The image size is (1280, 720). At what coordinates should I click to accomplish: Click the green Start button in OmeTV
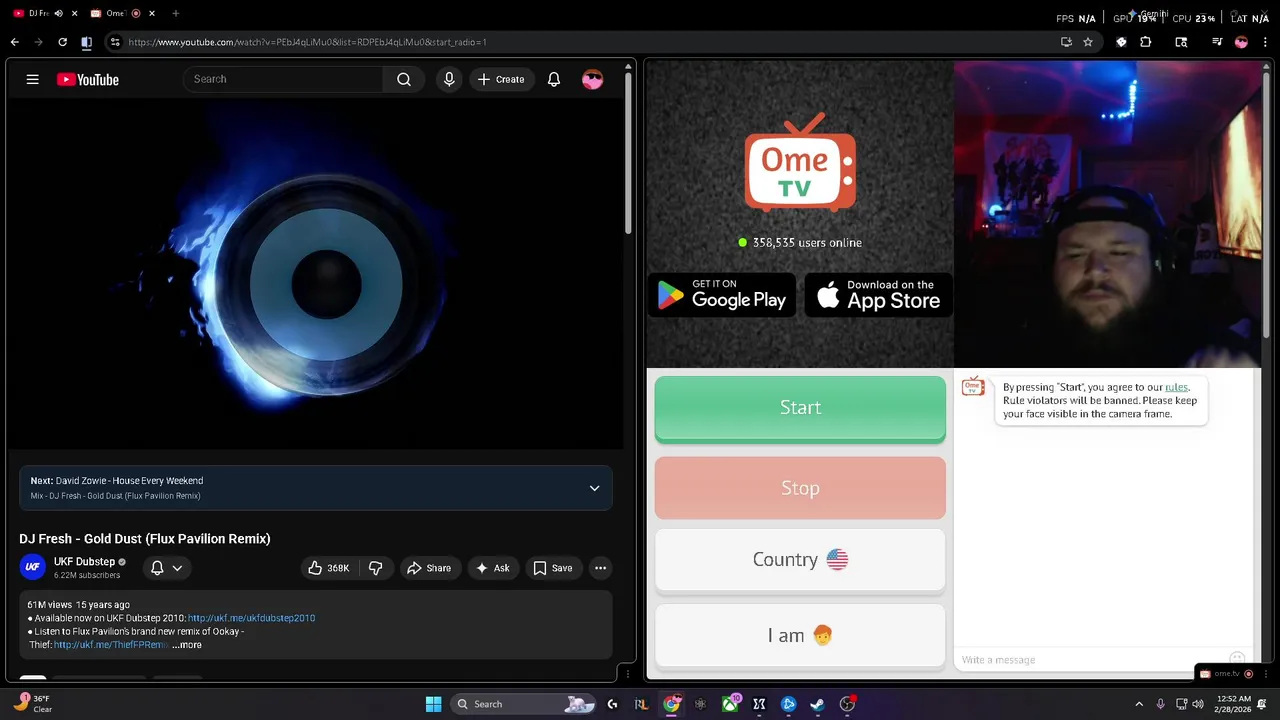click(800, 408)
